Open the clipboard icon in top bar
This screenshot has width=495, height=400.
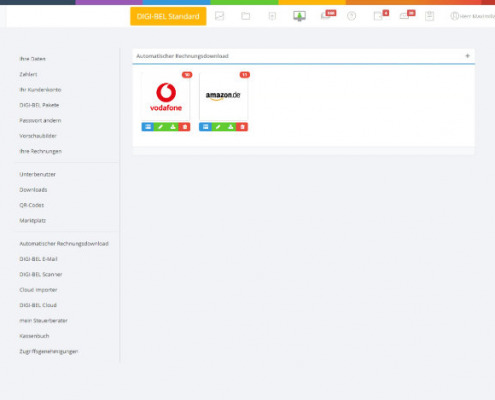click(x=429, y=16)
